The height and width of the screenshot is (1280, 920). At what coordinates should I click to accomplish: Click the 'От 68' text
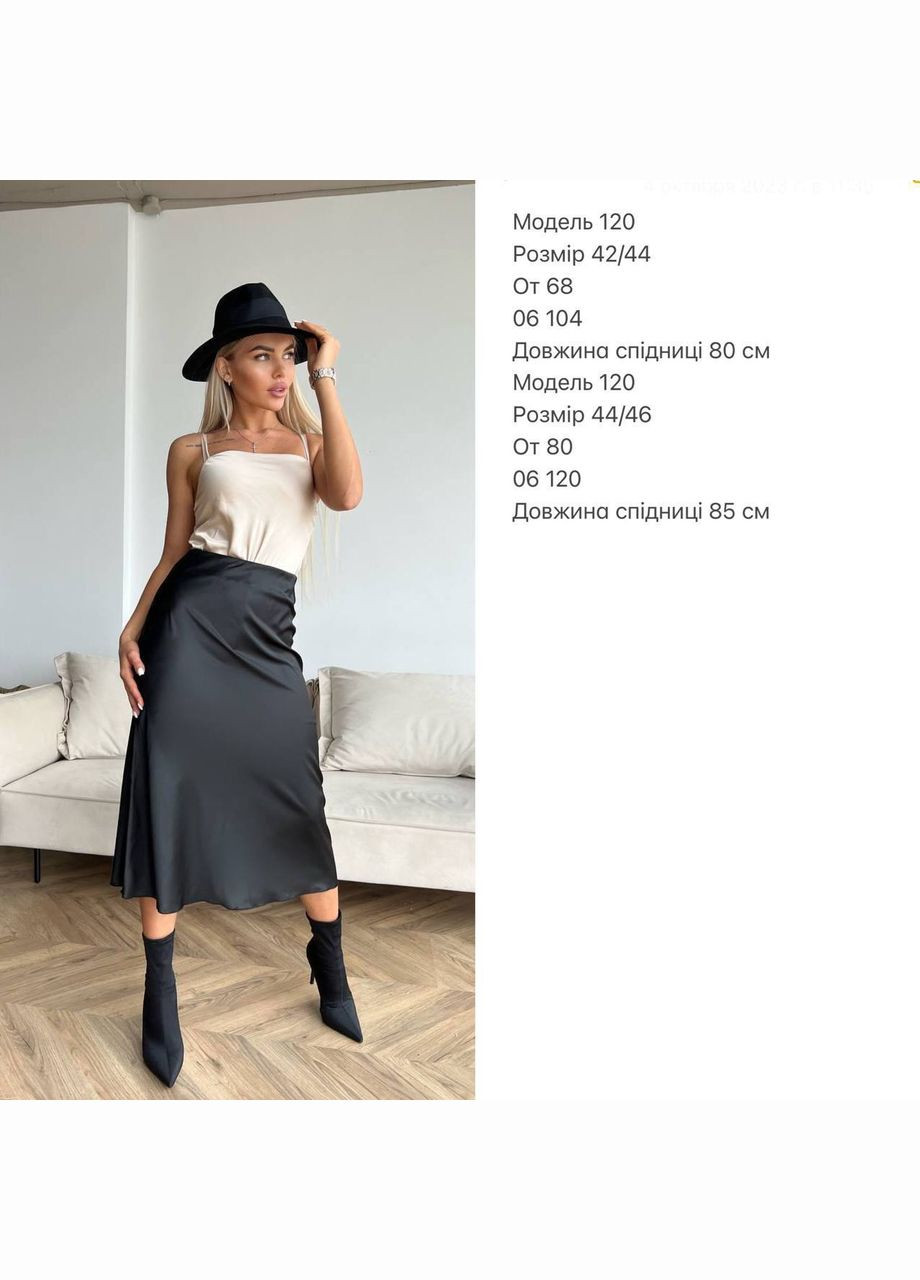pyautogui.click(x=543, y=286)
